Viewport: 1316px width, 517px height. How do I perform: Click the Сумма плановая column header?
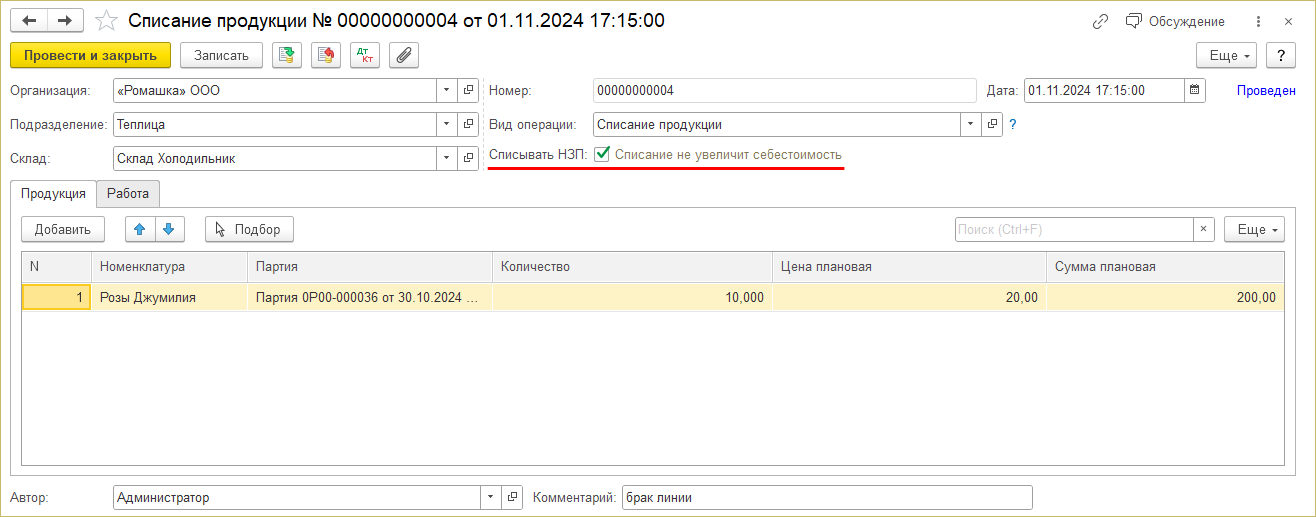[1165, 267]
